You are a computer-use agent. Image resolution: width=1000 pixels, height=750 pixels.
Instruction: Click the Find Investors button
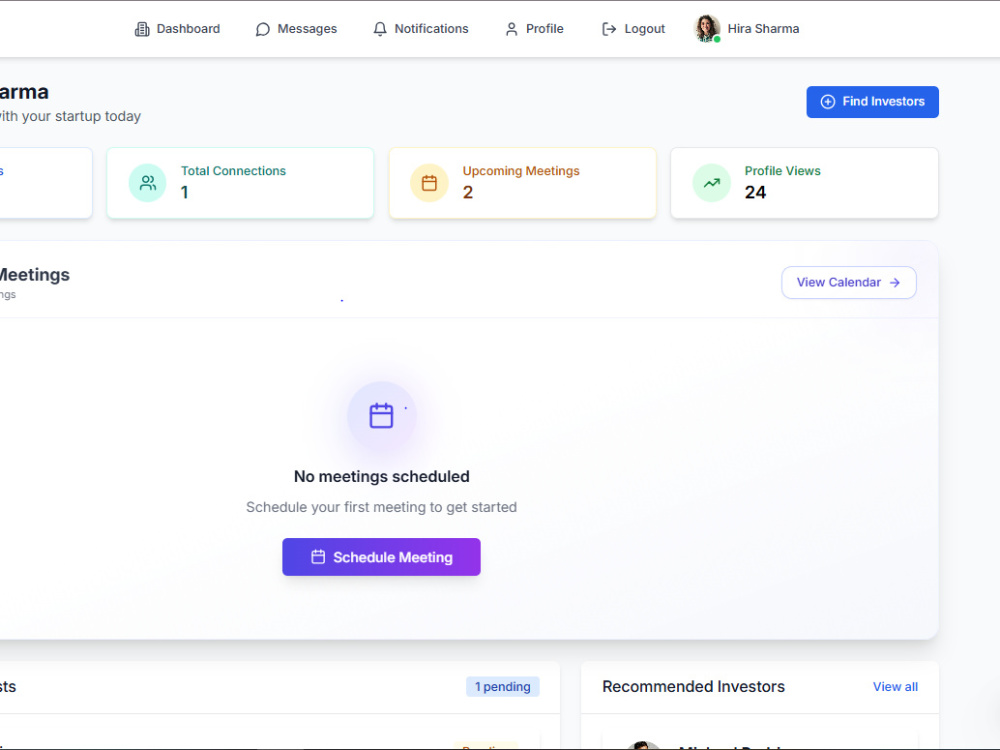point(872,102)
